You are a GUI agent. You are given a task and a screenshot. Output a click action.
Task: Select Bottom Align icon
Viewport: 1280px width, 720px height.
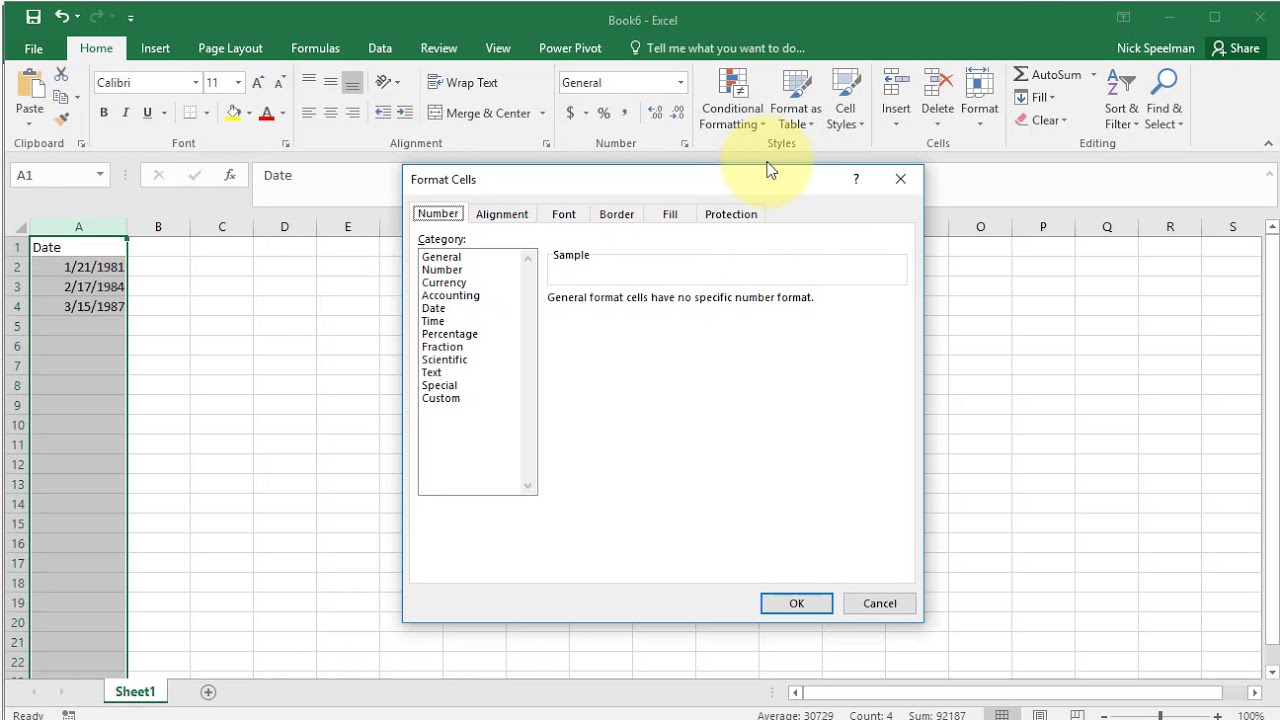click(352, 83)
